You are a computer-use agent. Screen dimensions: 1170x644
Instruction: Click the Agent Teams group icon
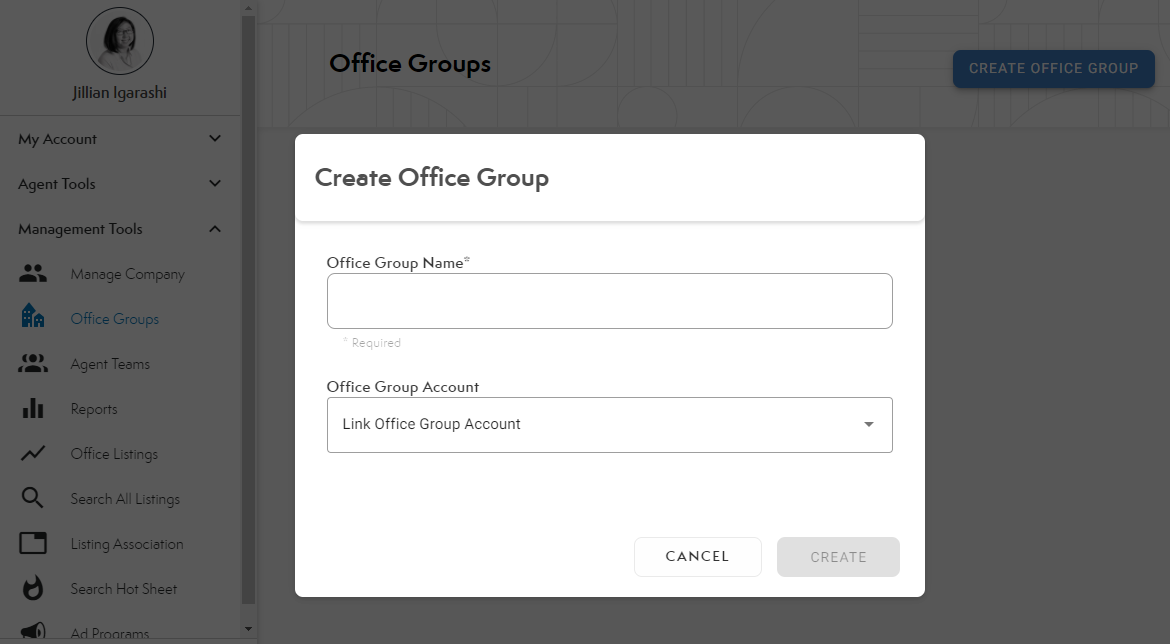pyautogui.click(x=33, y=364)
